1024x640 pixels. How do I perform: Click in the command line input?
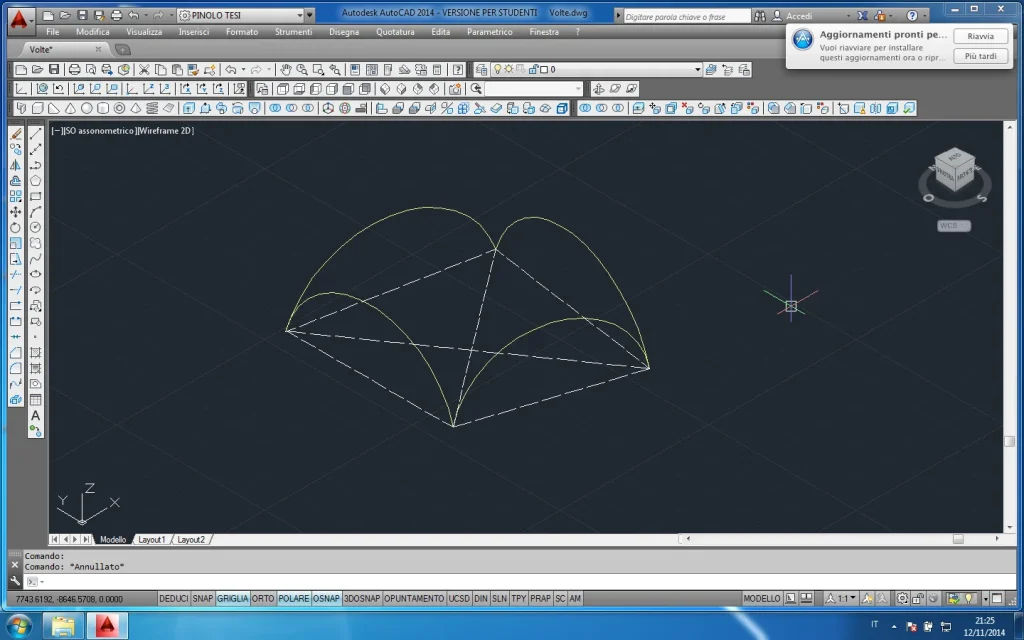click(522, 581)
